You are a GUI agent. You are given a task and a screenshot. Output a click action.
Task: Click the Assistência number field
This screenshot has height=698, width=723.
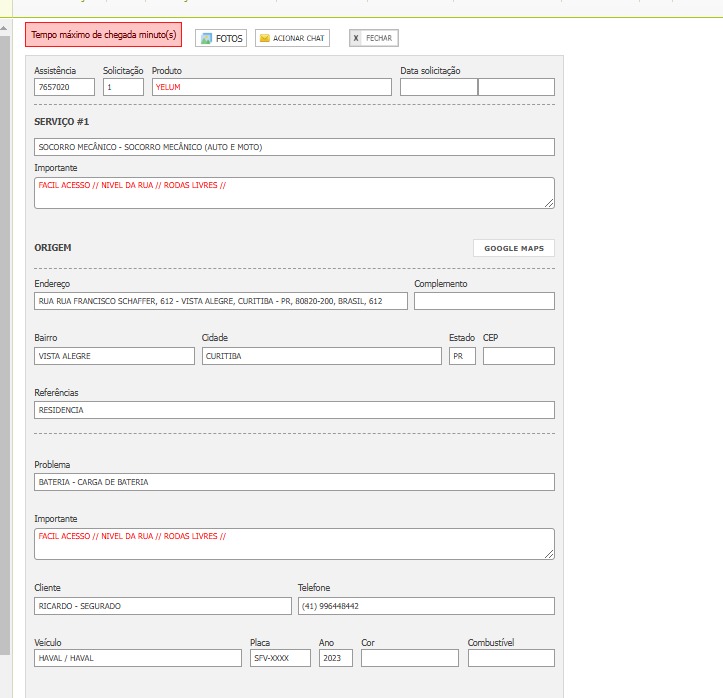coord(64,87)
